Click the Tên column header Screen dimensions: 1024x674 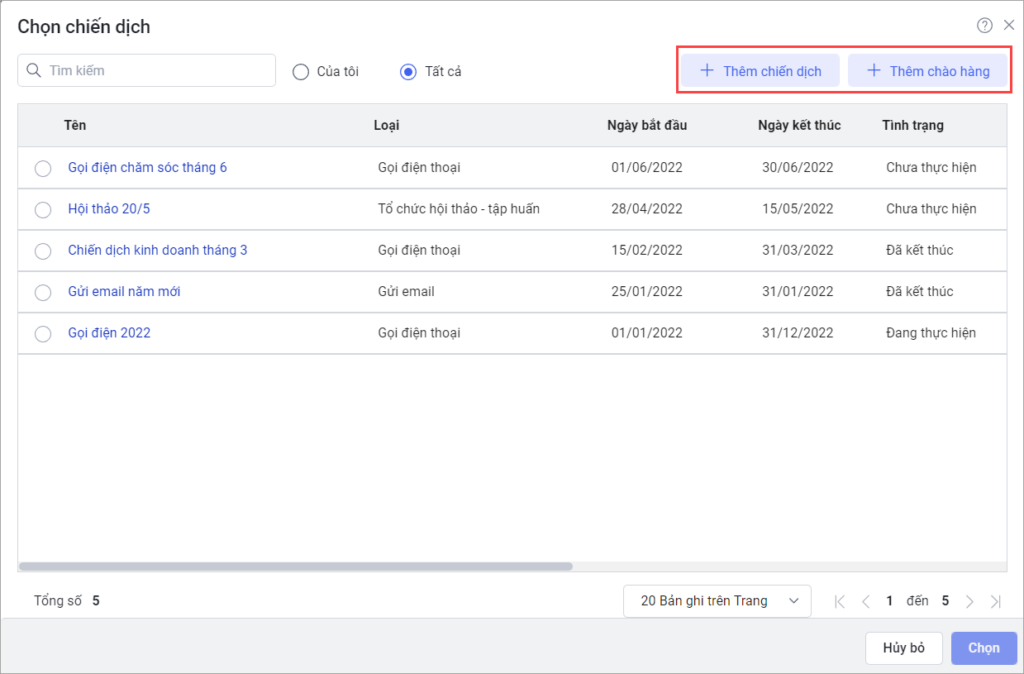click(x=75, y=125)
